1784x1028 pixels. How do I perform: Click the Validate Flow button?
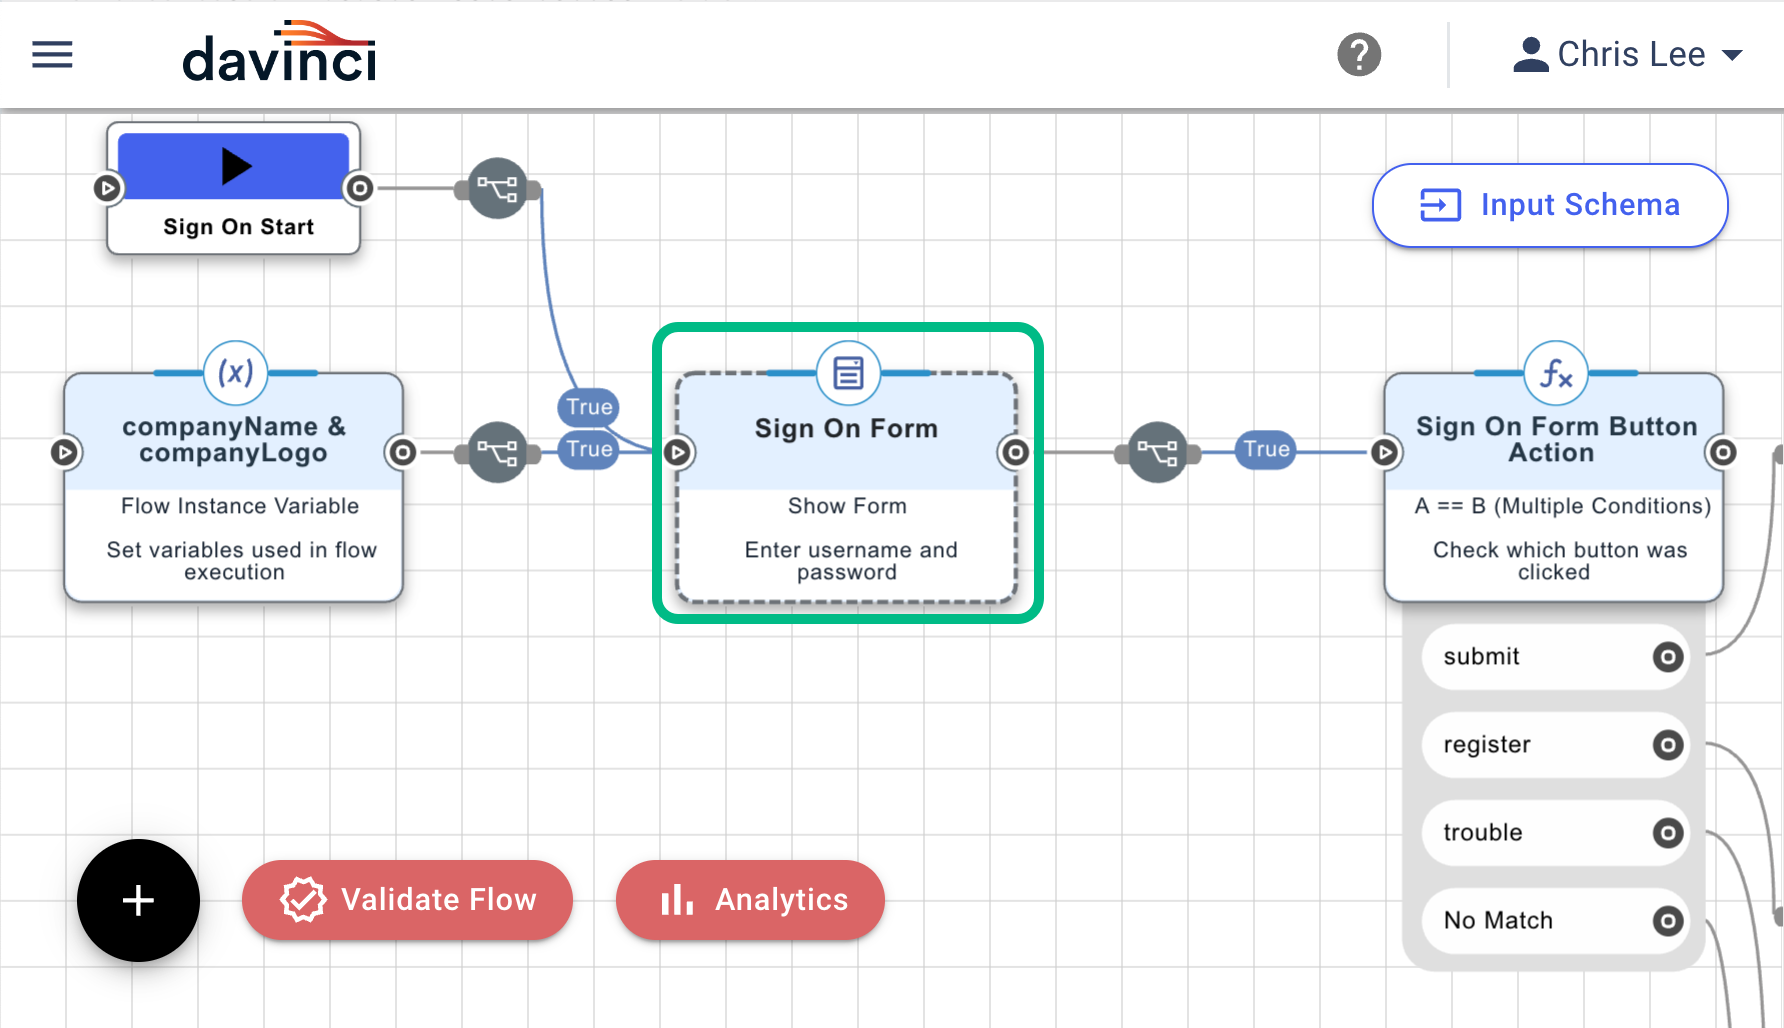406,900
